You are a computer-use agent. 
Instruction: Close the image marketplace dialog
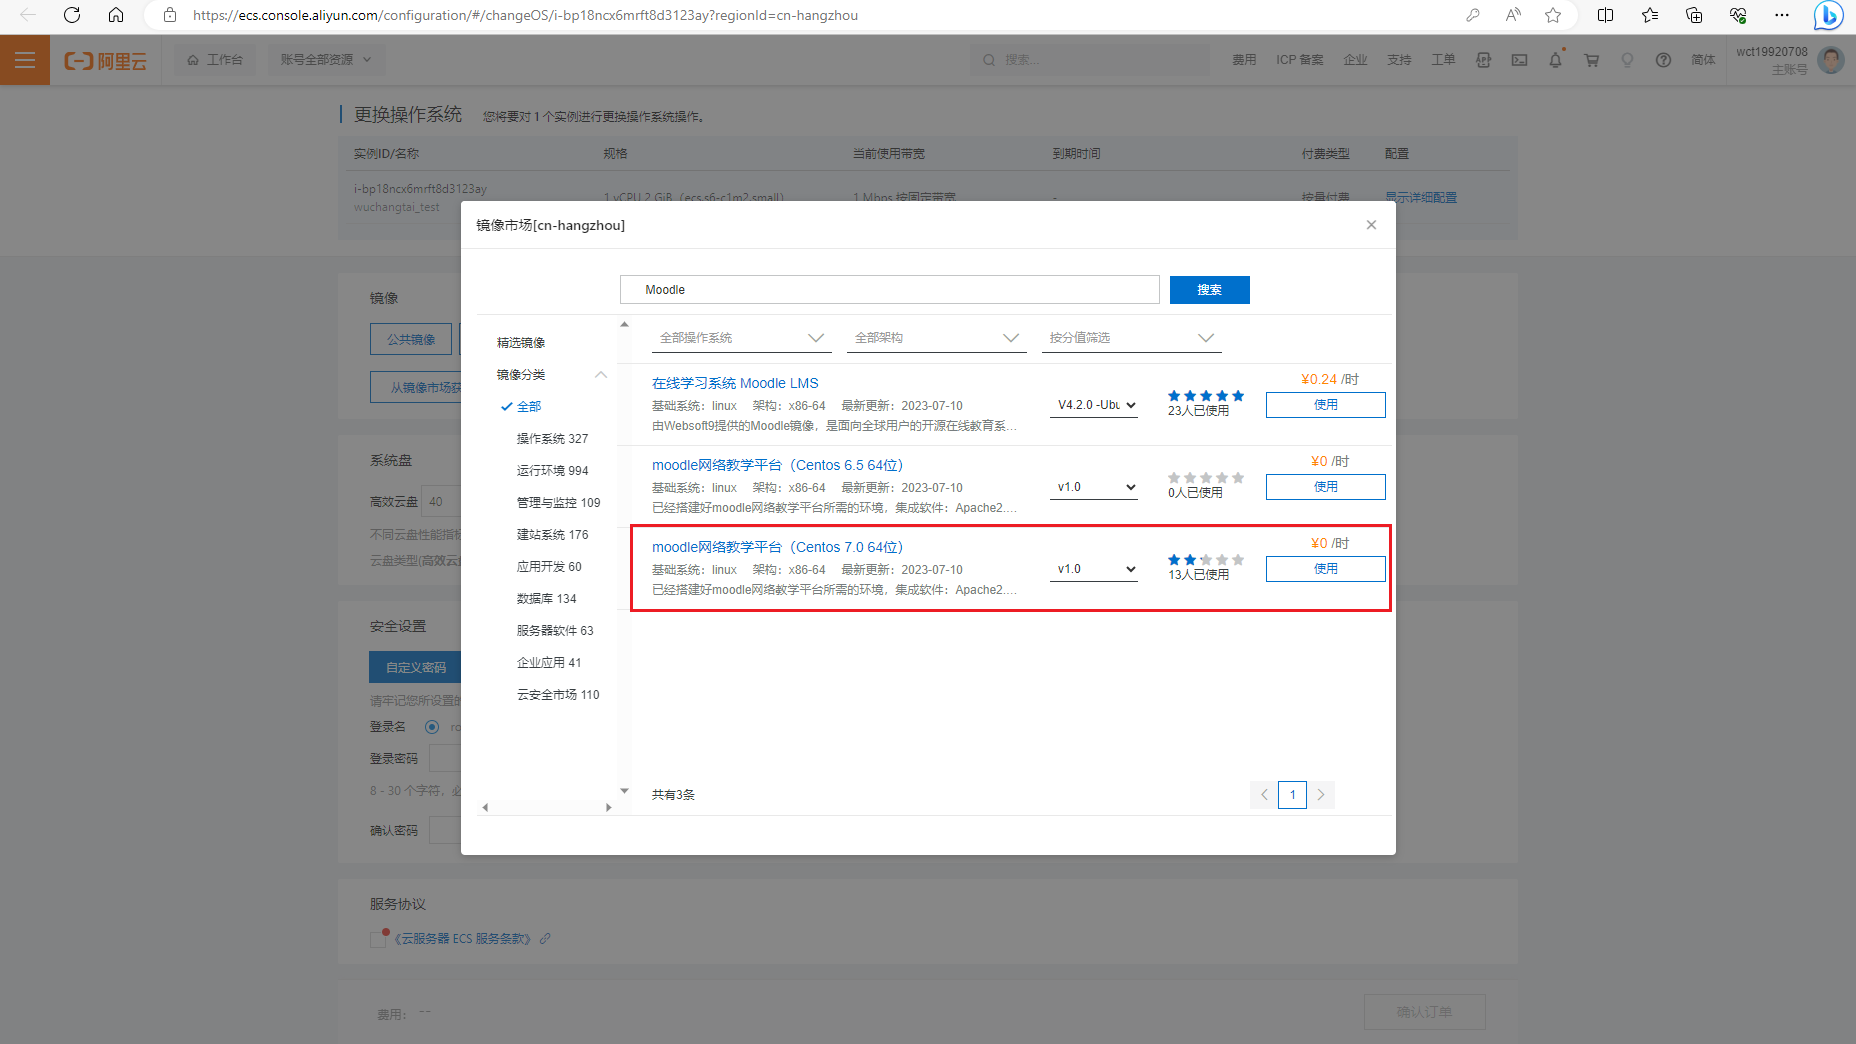click(x=1371, y=225)
